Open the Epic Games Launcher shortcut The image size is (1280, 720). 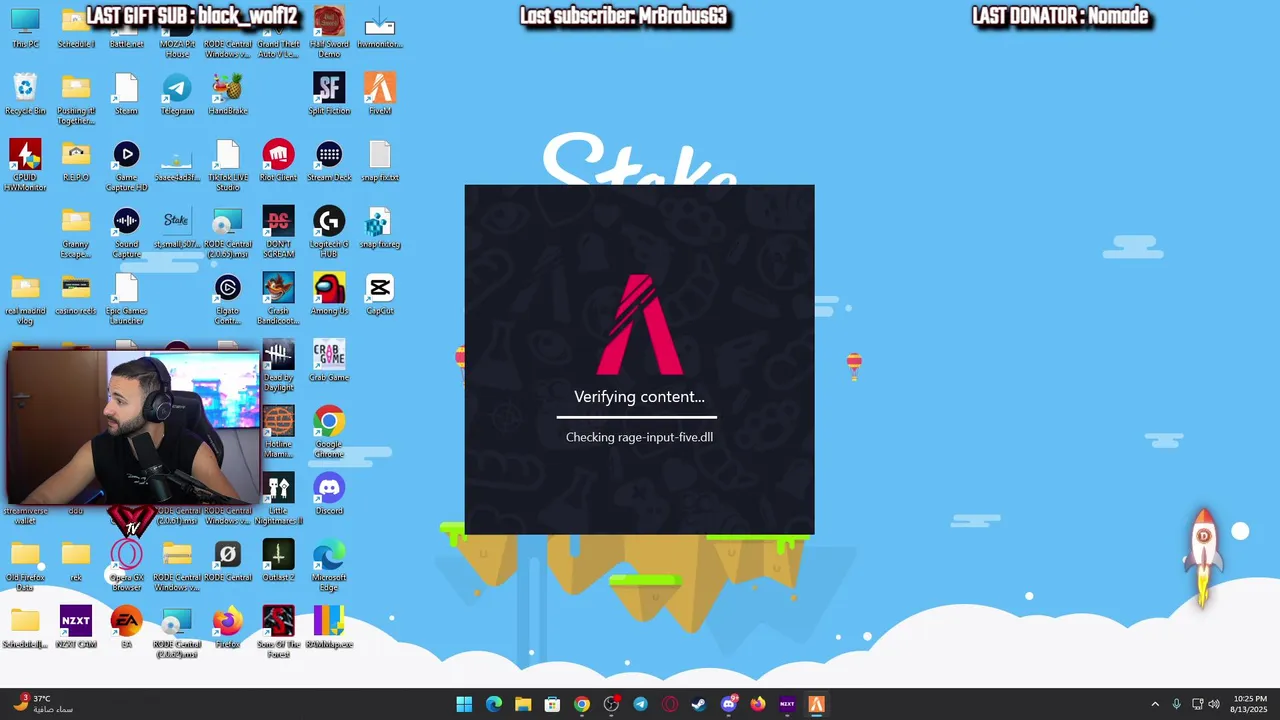[x=126, y=299]
